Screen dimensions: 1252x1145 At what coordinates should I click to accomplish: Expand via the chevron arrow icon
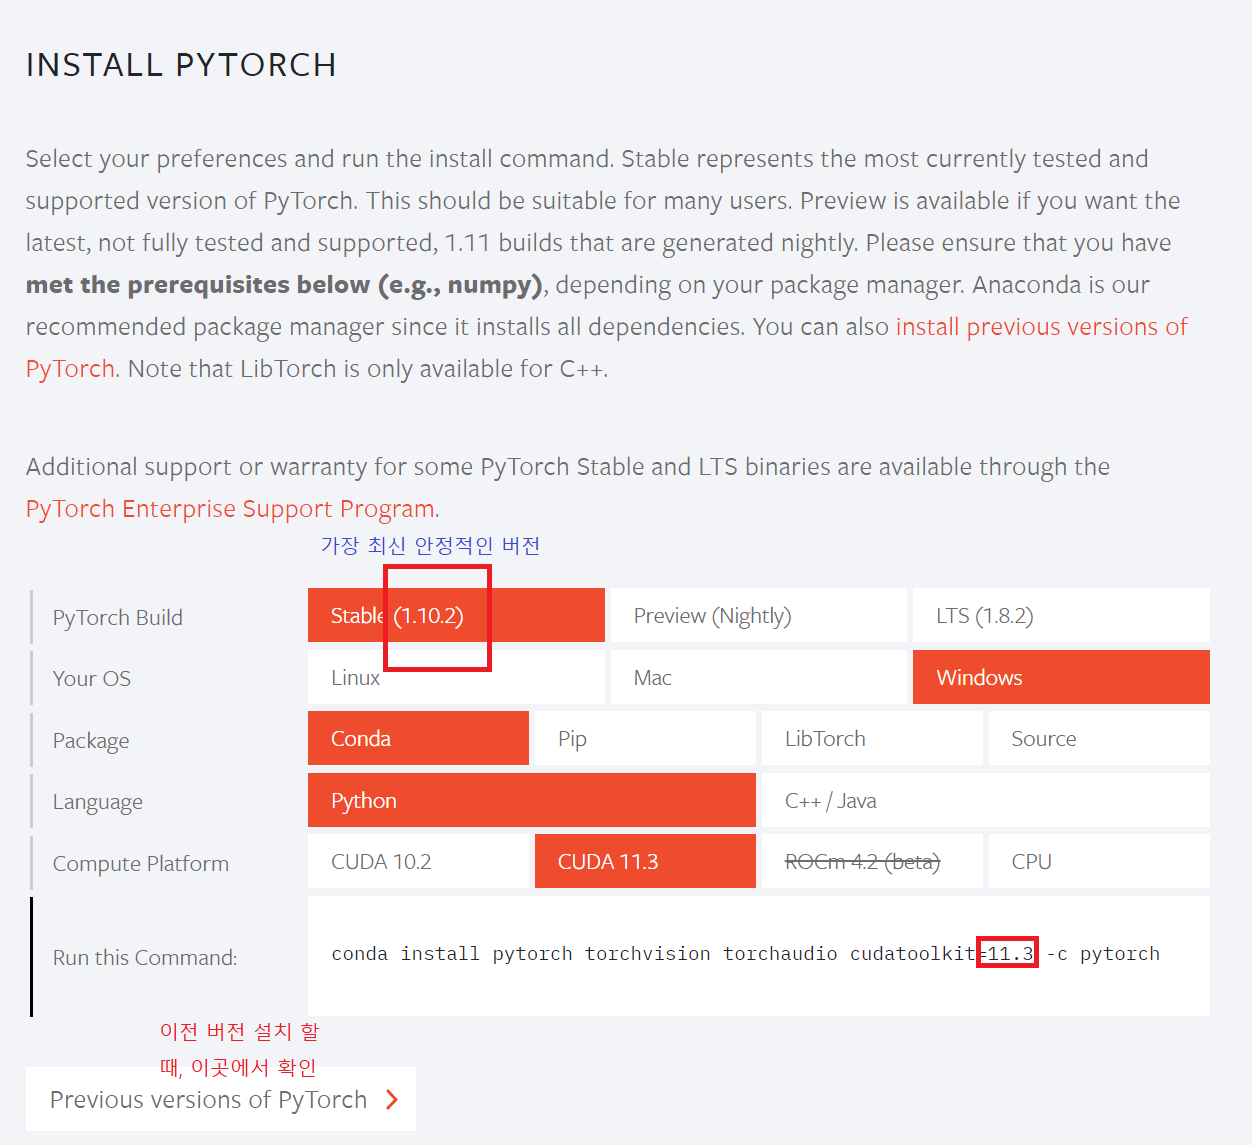391,1099
